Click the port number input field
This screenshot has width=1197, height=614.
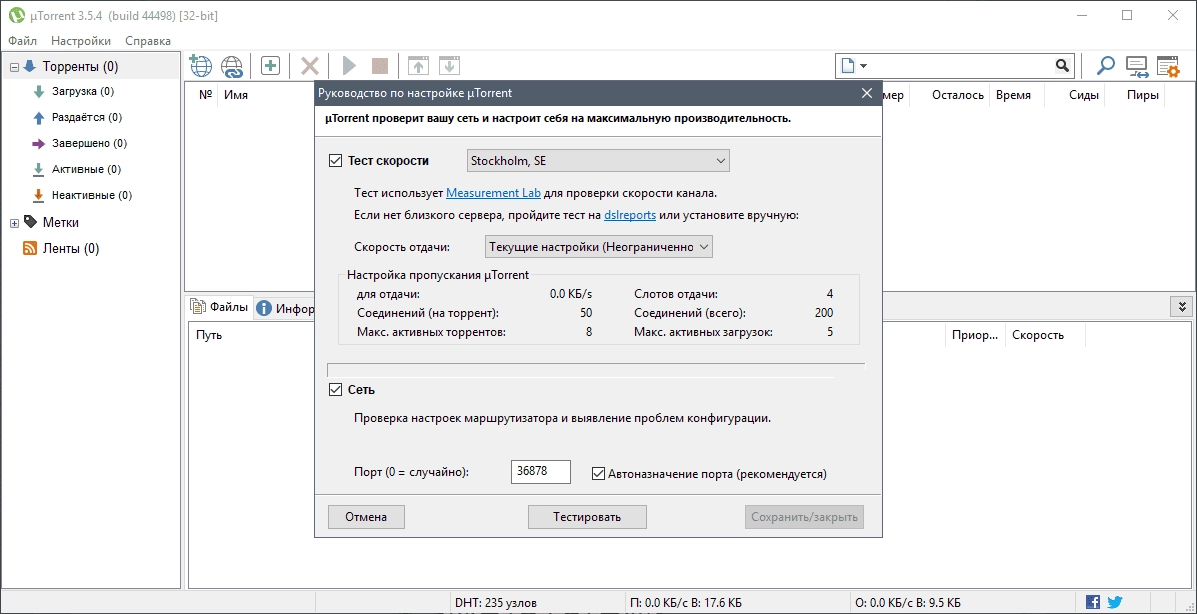[540, 471]
